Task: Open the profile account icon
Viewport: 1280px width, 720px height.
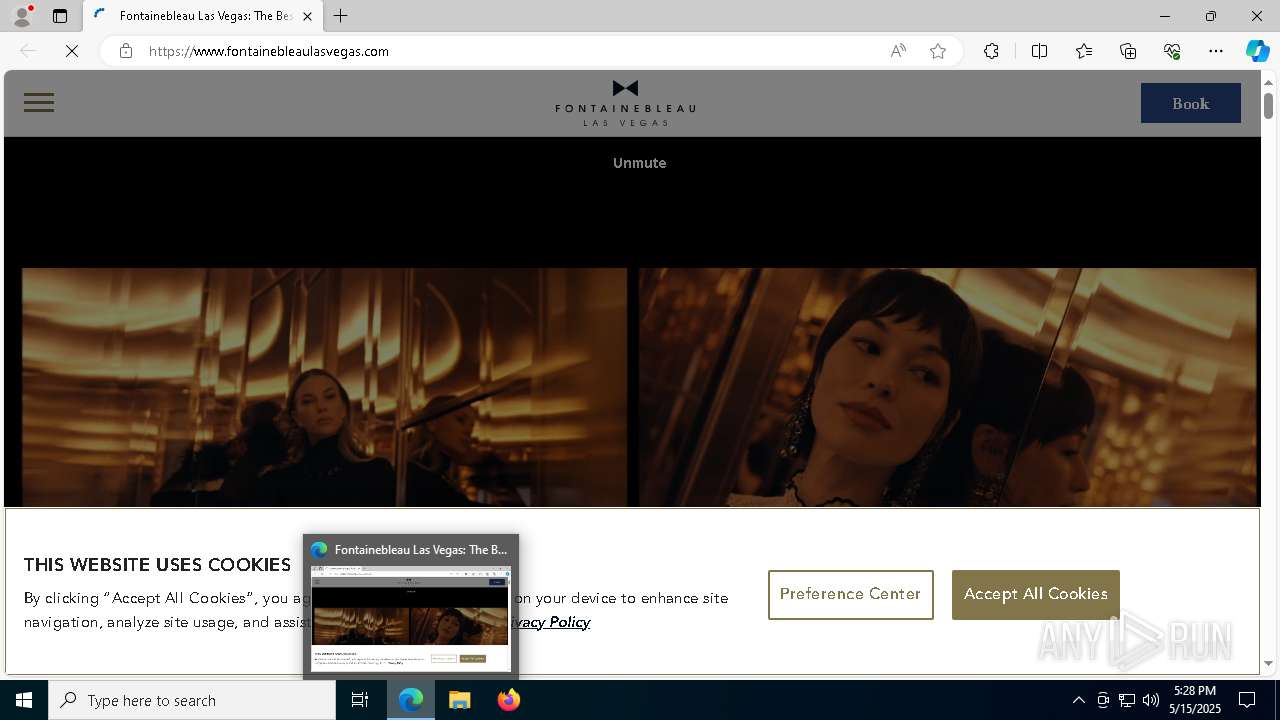Action: click(21, 16)
